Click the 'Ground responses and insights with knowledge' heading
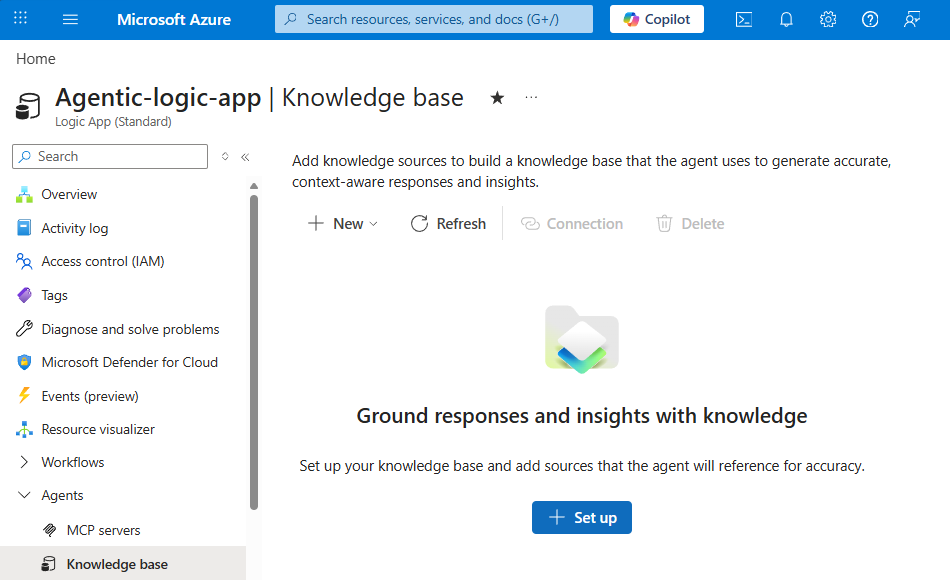This screenshot has width=950, height=580. coord(582,416)
